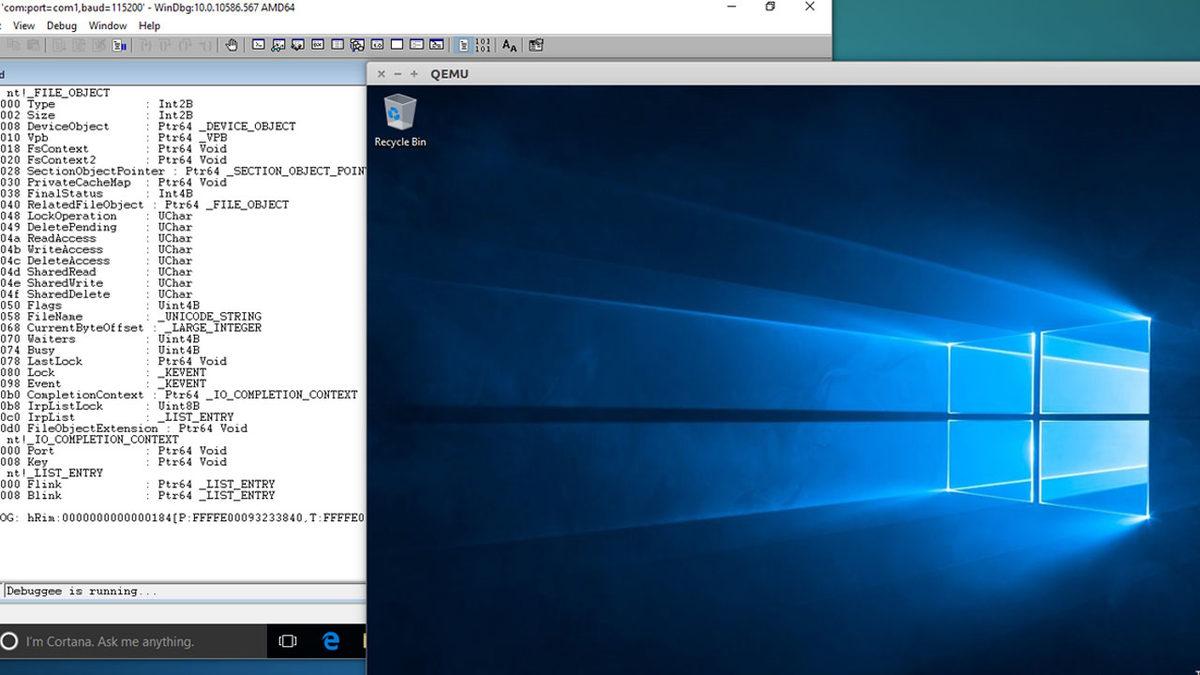The image size is (1200, 675).
Task: Launch Microsoft Edge from the taskbar
Action: pyautogui.click(x=331, y=641)
